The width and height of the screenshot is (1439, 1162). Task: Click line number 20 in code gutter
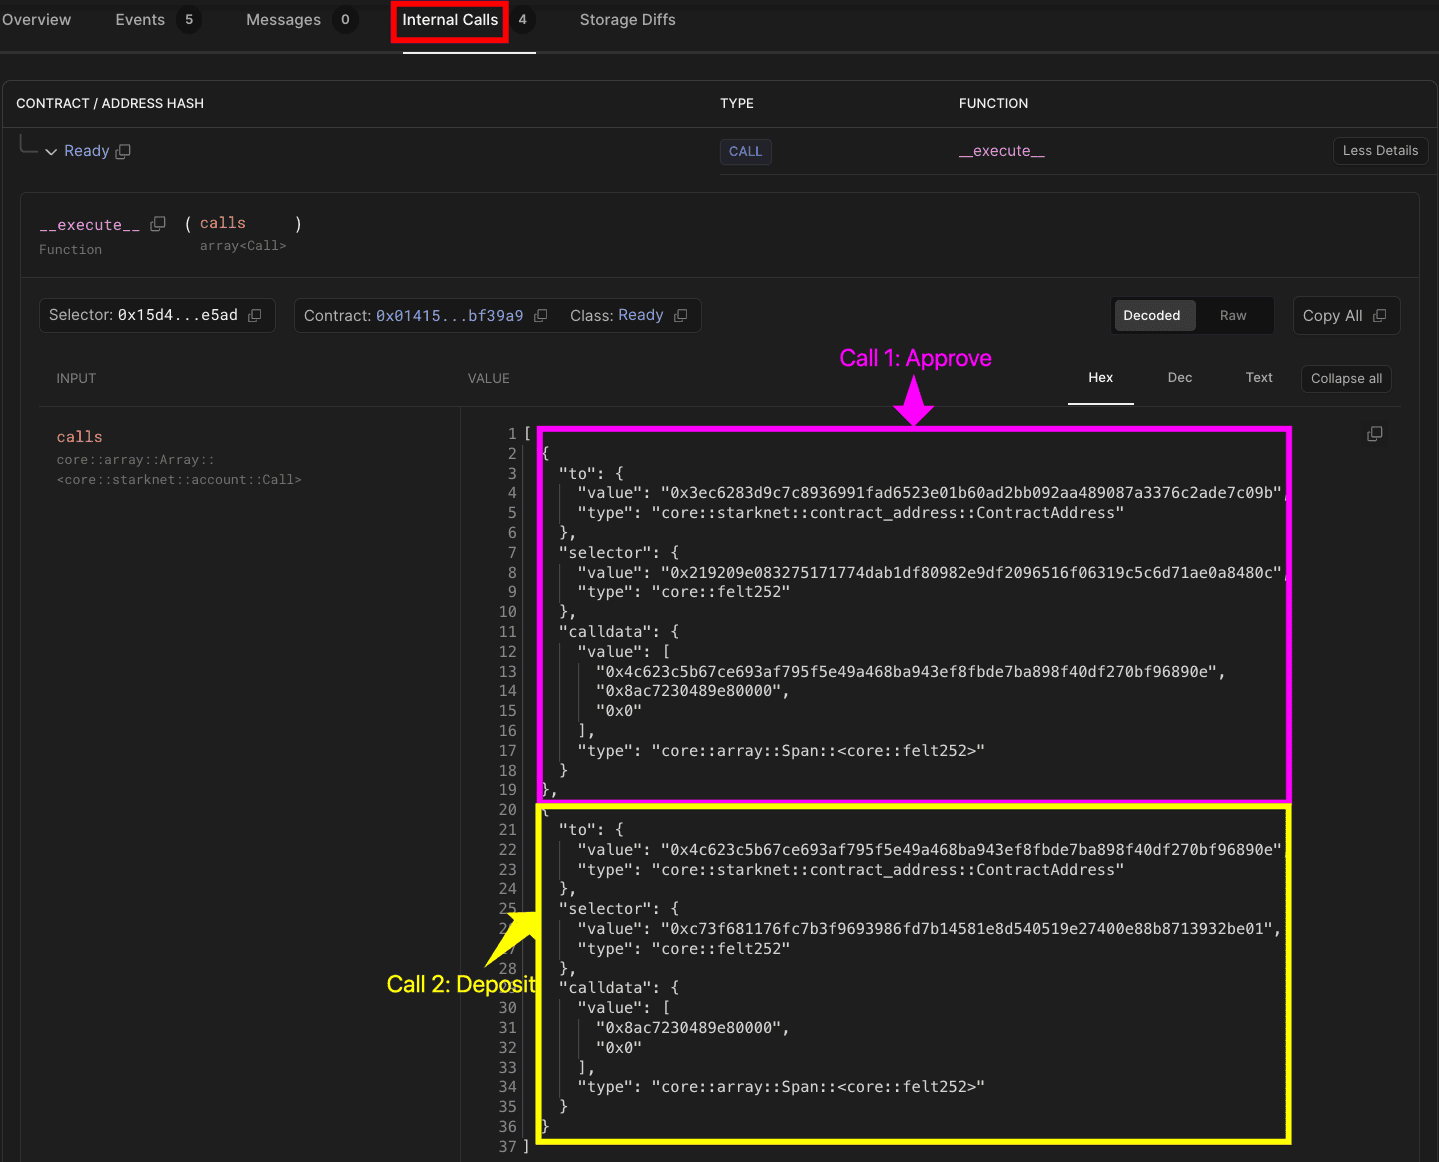[508, 810]
